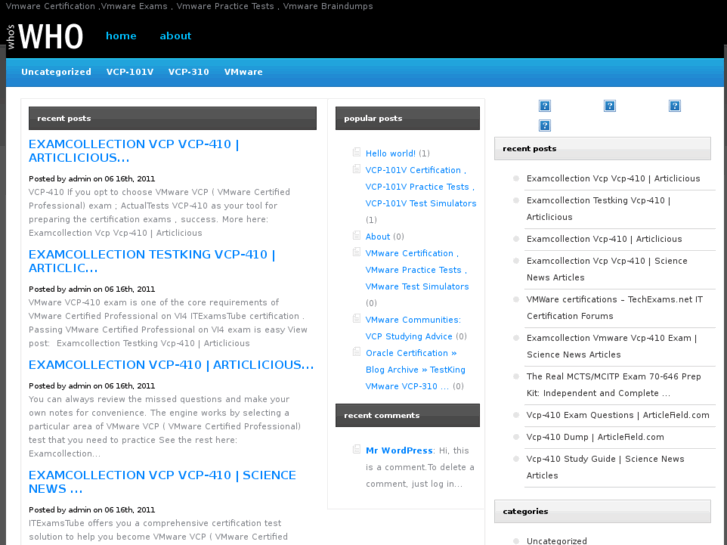Select the VCP-101V category menu item
The height and width of the screenshot is (545, 727).
click(x=130, y=72)
